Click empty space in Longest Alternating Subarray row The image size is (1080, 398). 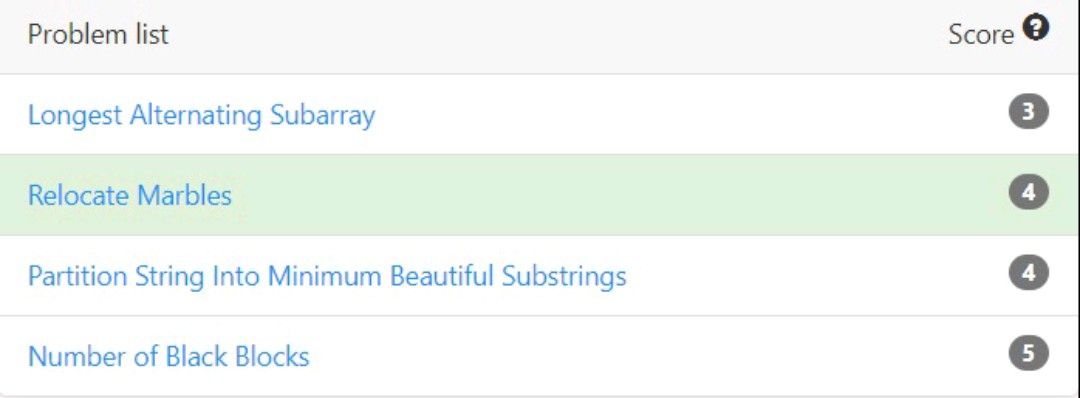point(689,114)
